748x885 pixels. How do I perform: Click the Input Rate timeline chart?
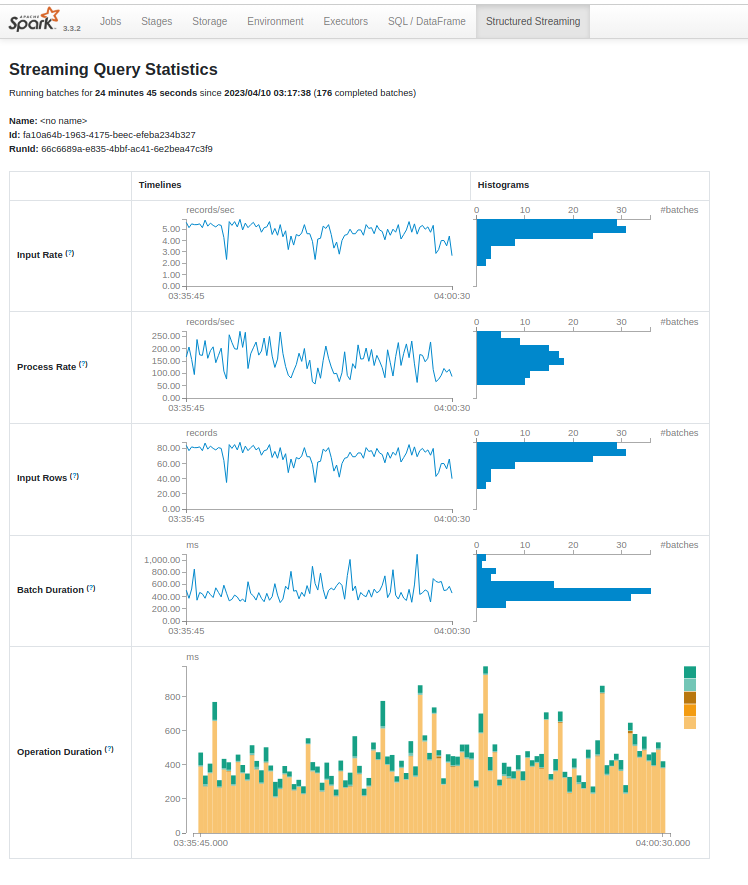[319, 253]
